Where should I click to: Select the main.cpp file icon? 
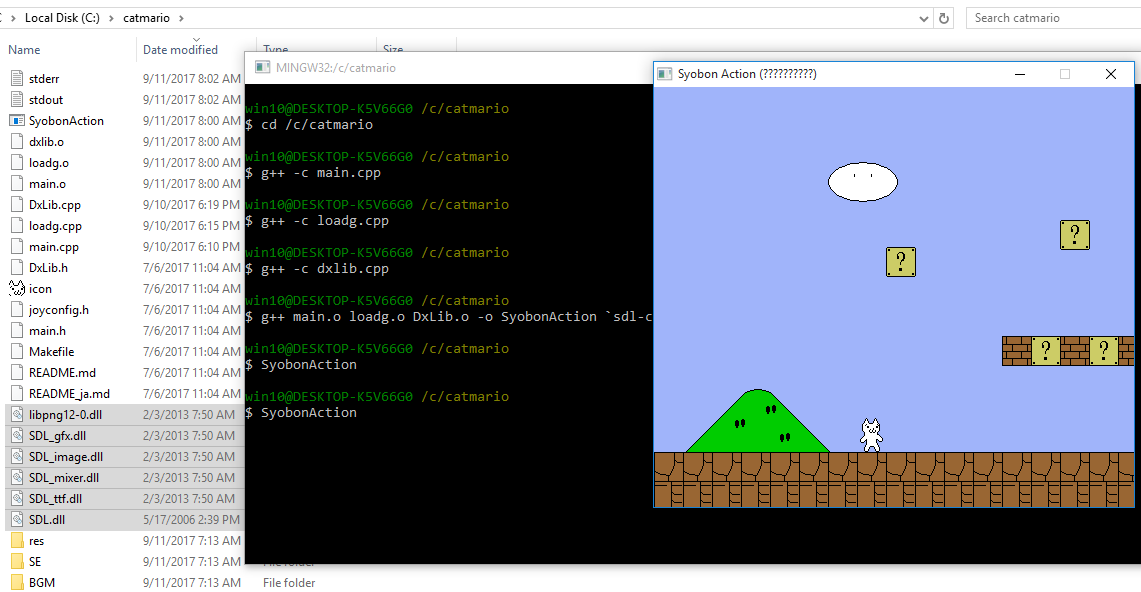[17, 247]
